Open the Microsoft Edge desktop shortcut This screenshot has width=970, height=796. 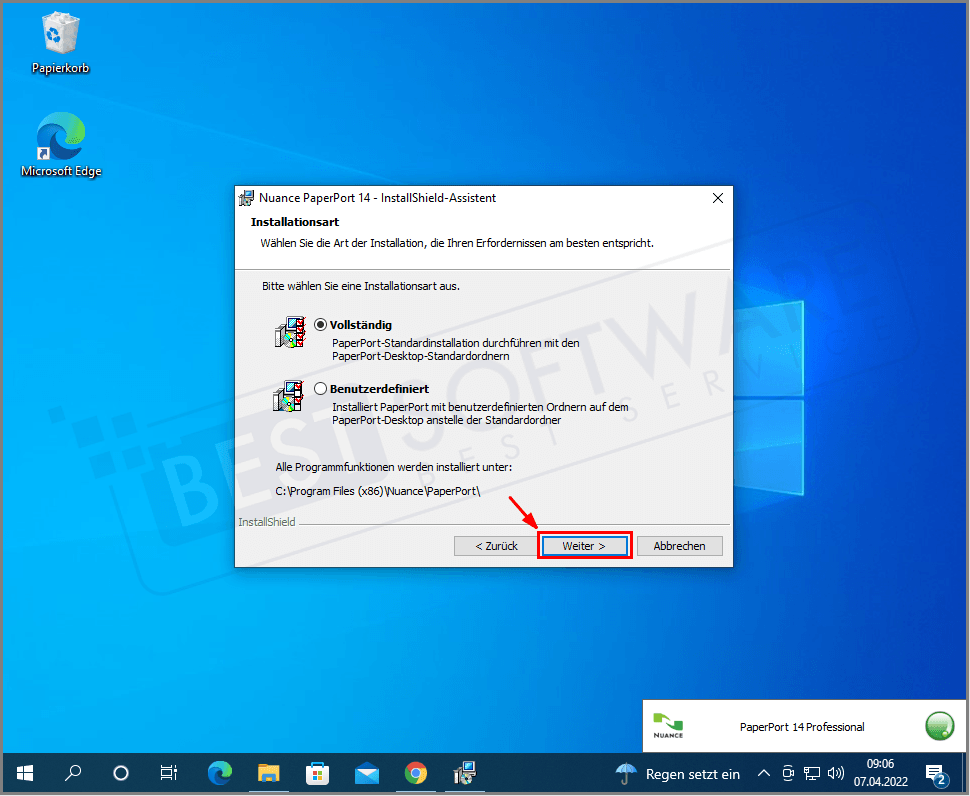[60, 145]
